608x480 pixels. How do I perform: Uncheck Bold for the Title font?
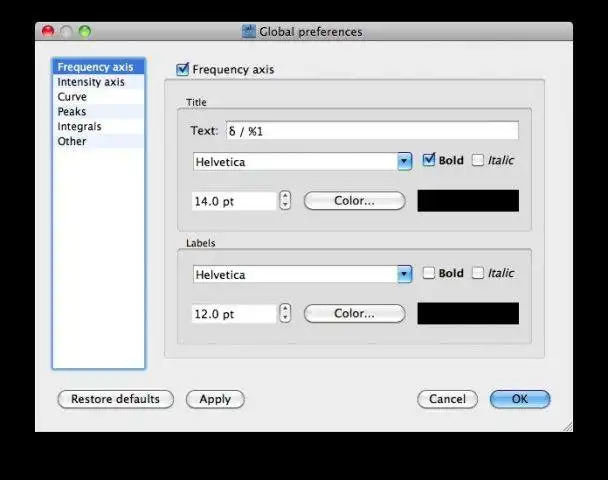pyautogui.click(x=428, y=160)
